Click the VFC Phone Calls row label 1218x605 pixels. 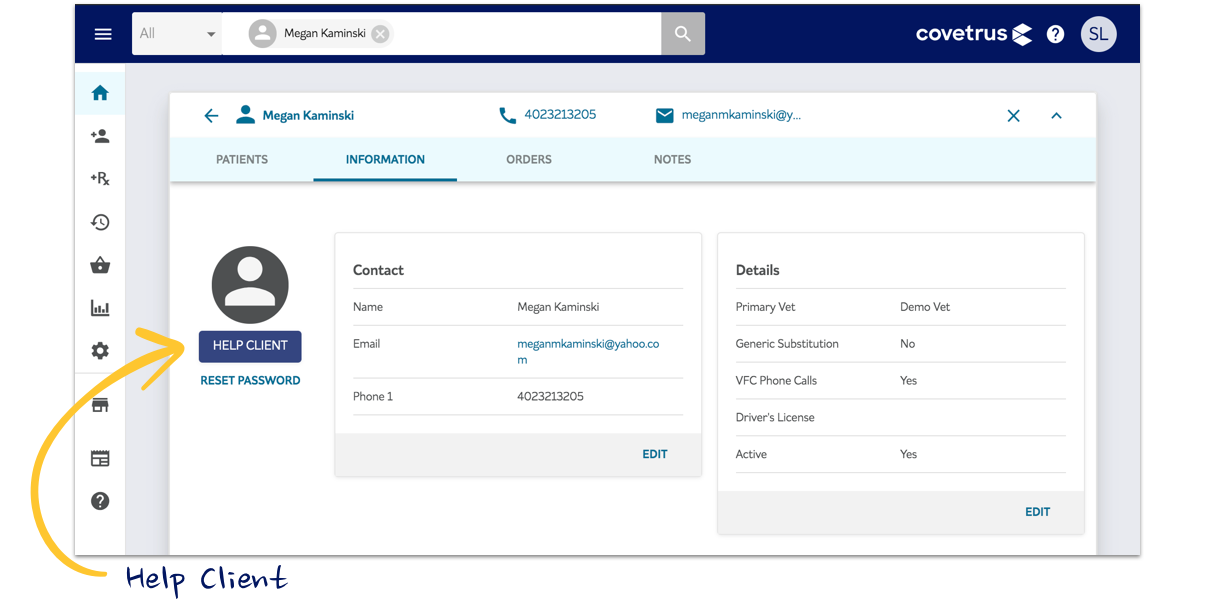(776, 381)
